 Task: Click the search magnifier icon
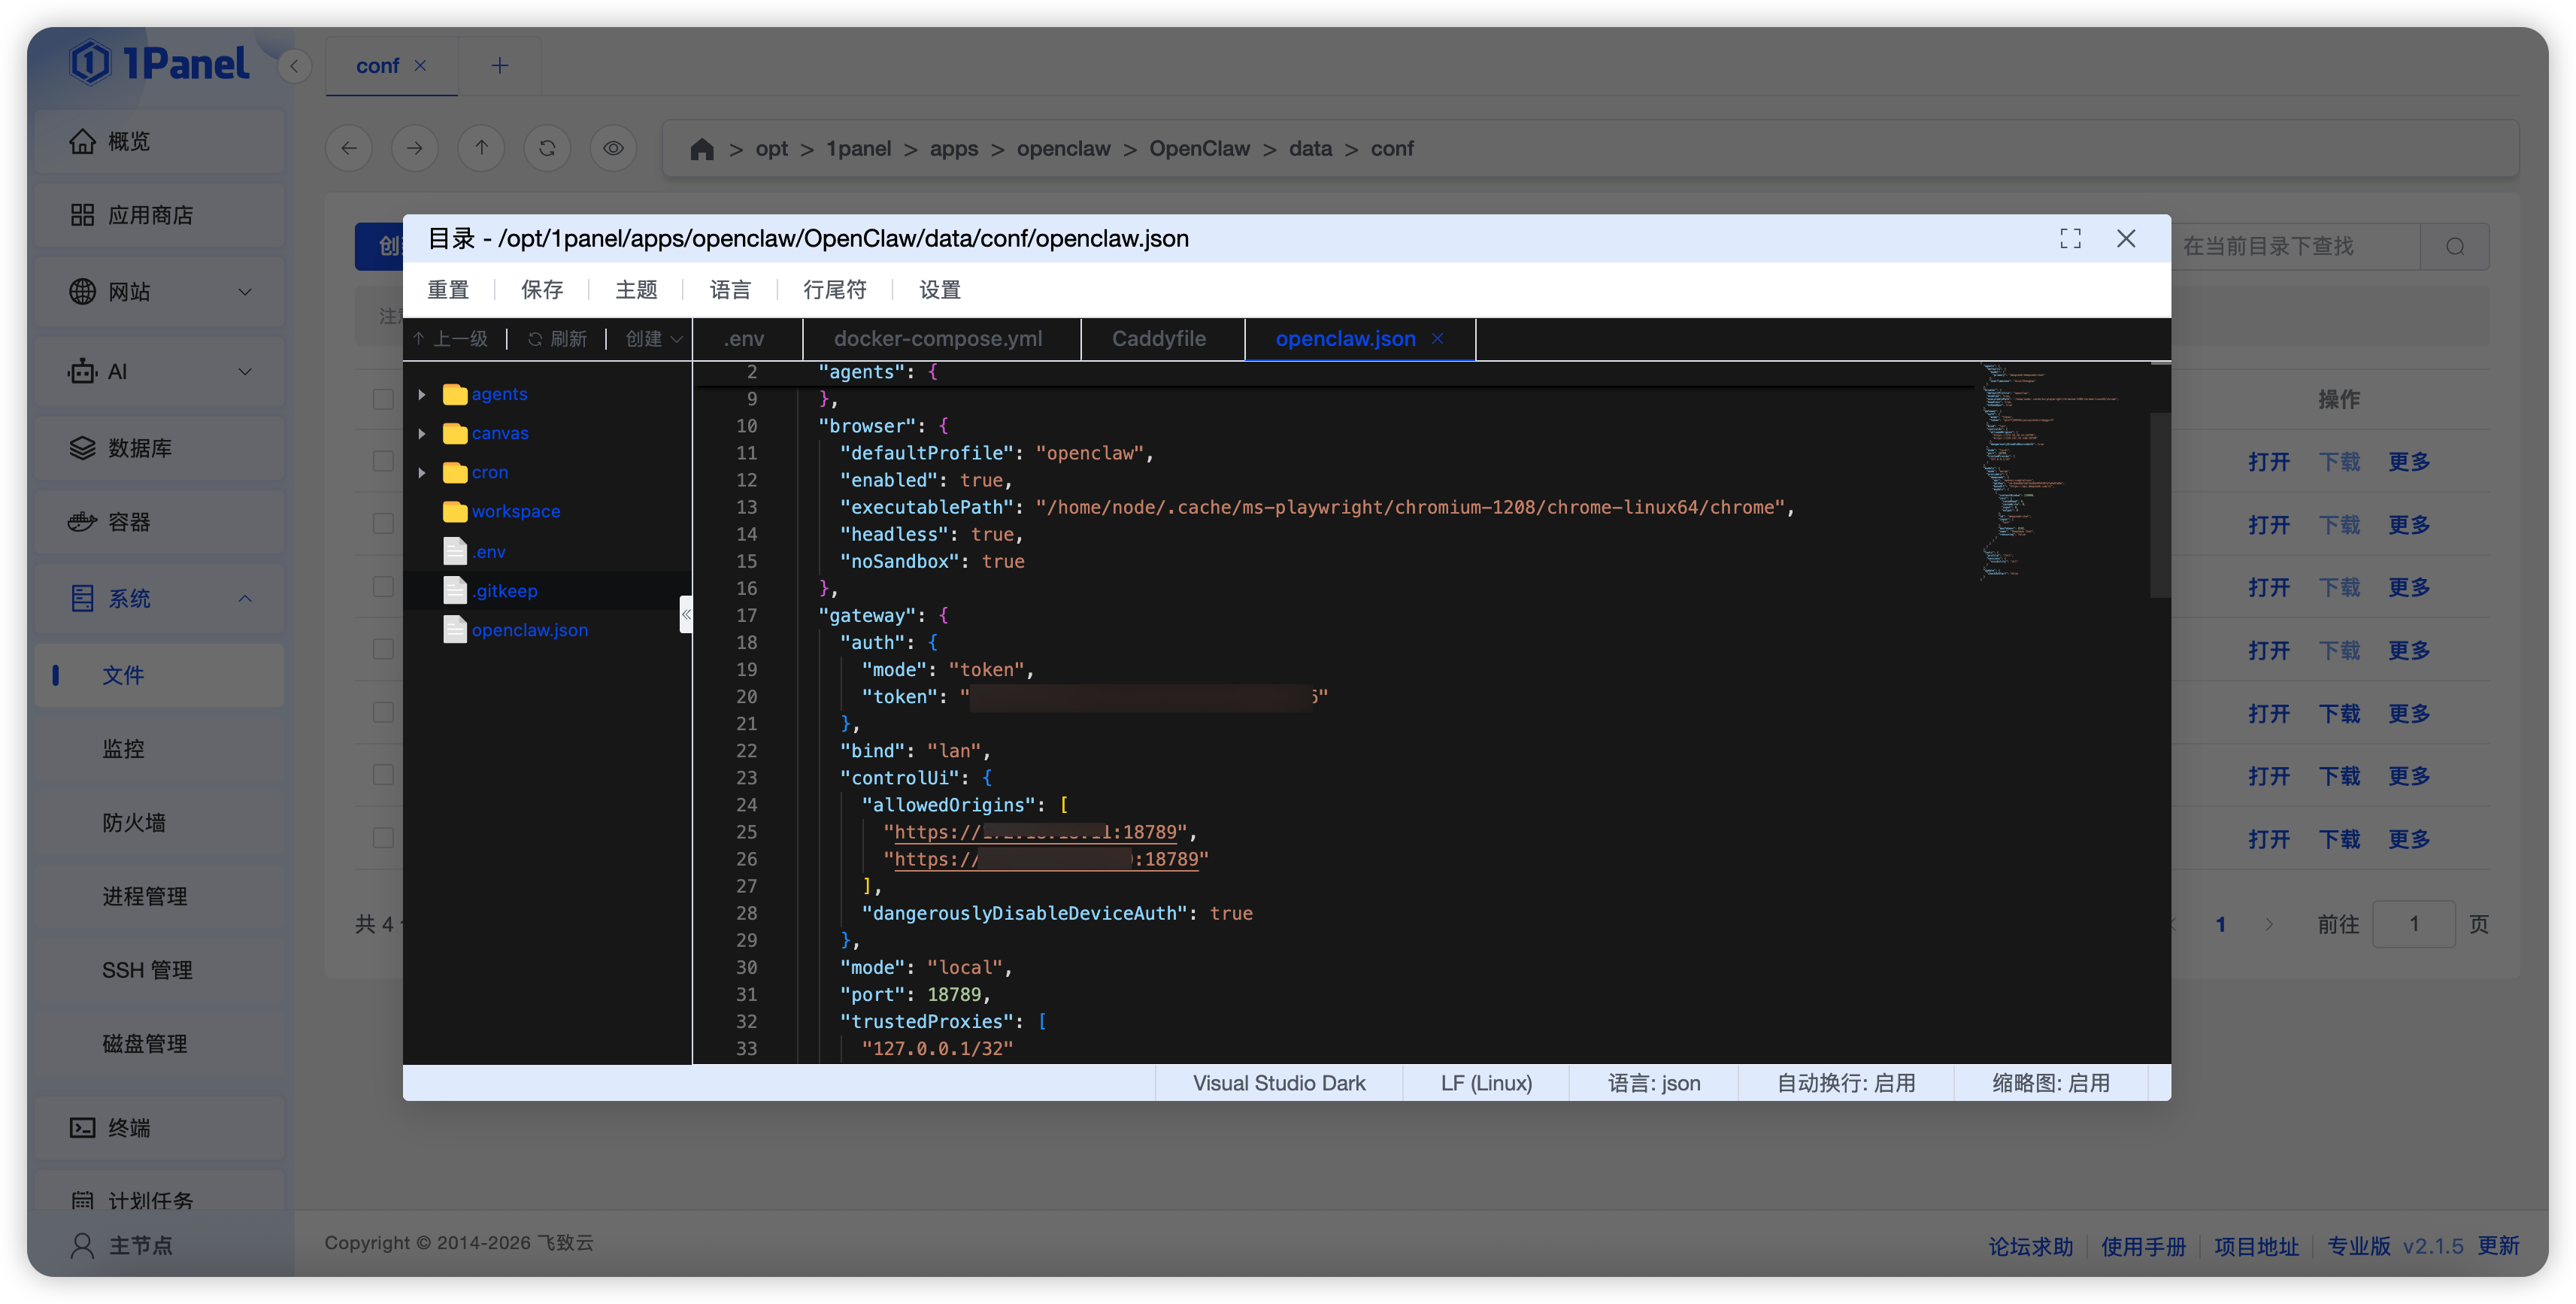pos(2455,246)
